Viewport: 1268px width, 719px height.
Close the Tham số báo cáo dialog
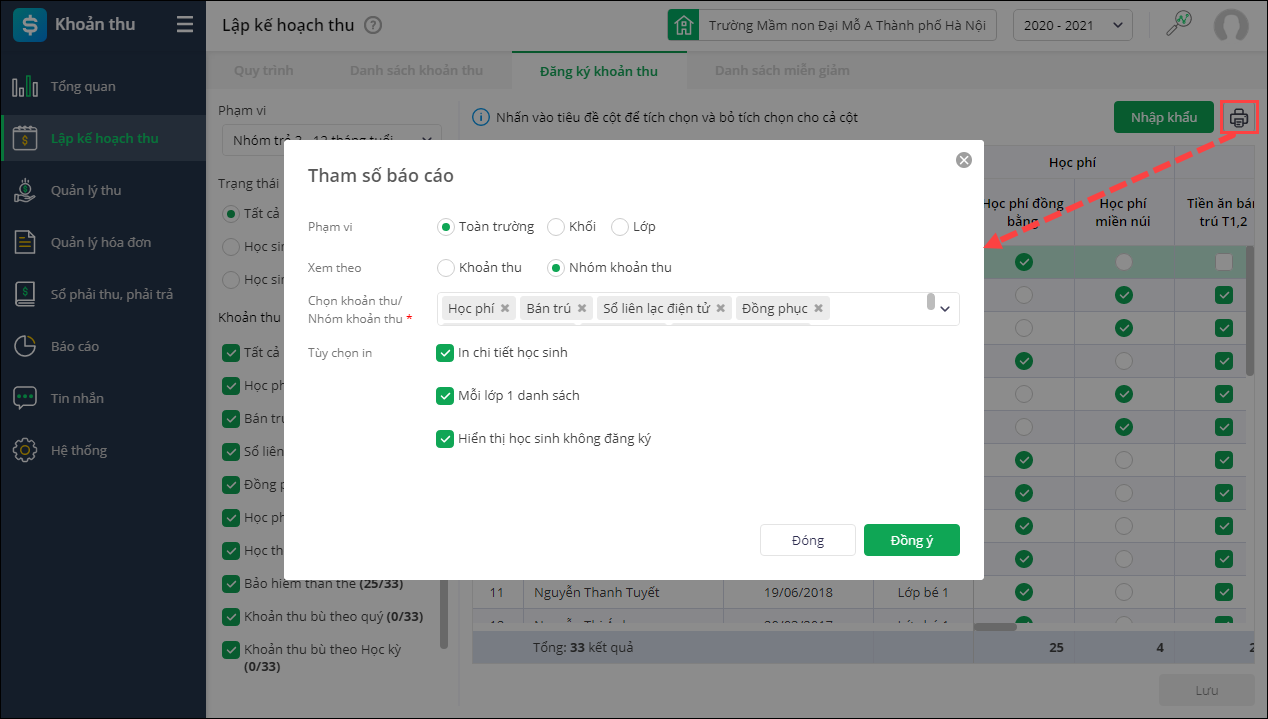(964, 160)
